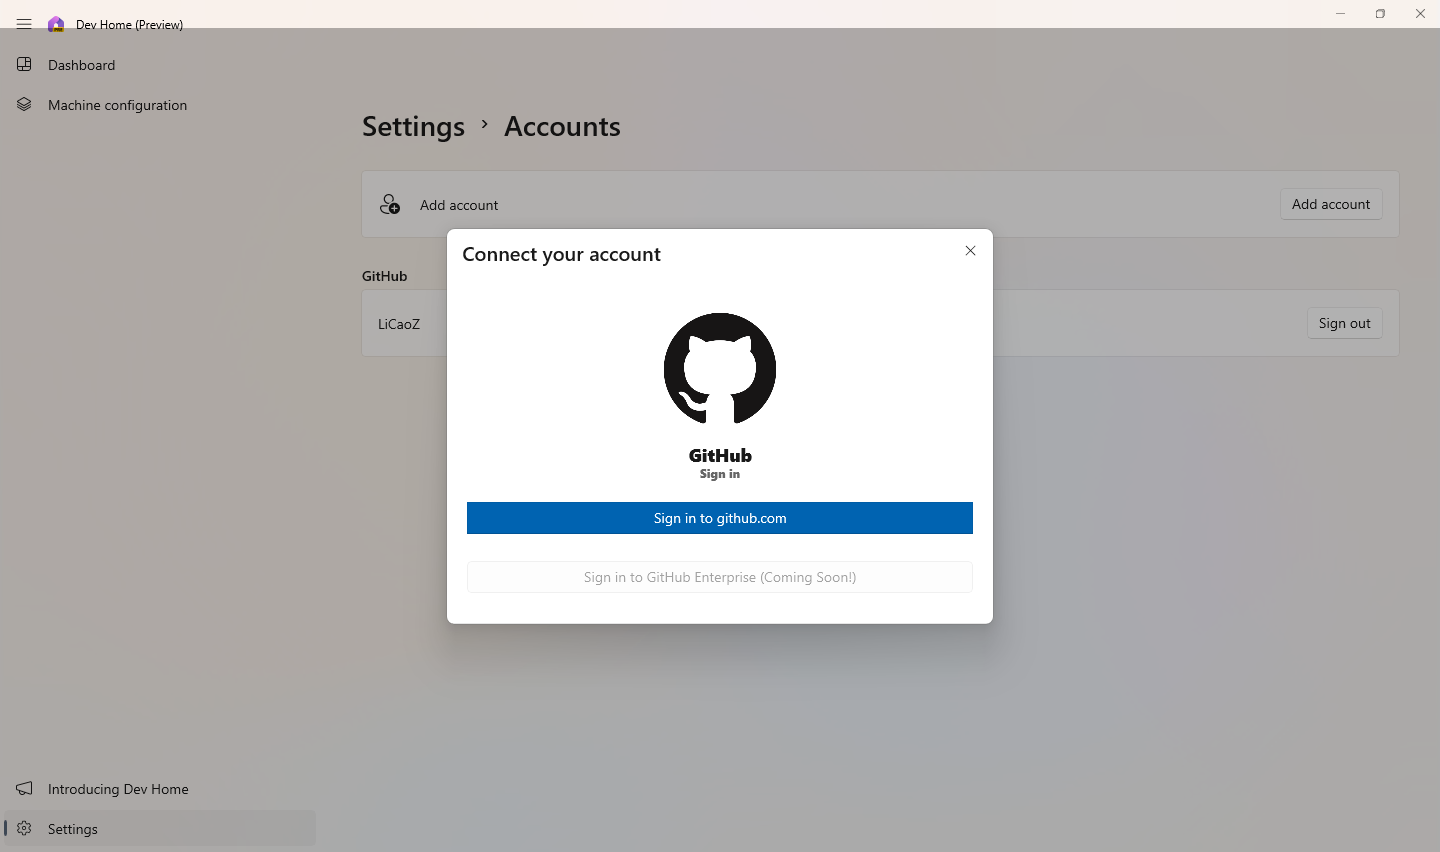Open the Introducing Dev Home announcement
1440x852 pixels.
pyautogui.click(x=118, y=789)
